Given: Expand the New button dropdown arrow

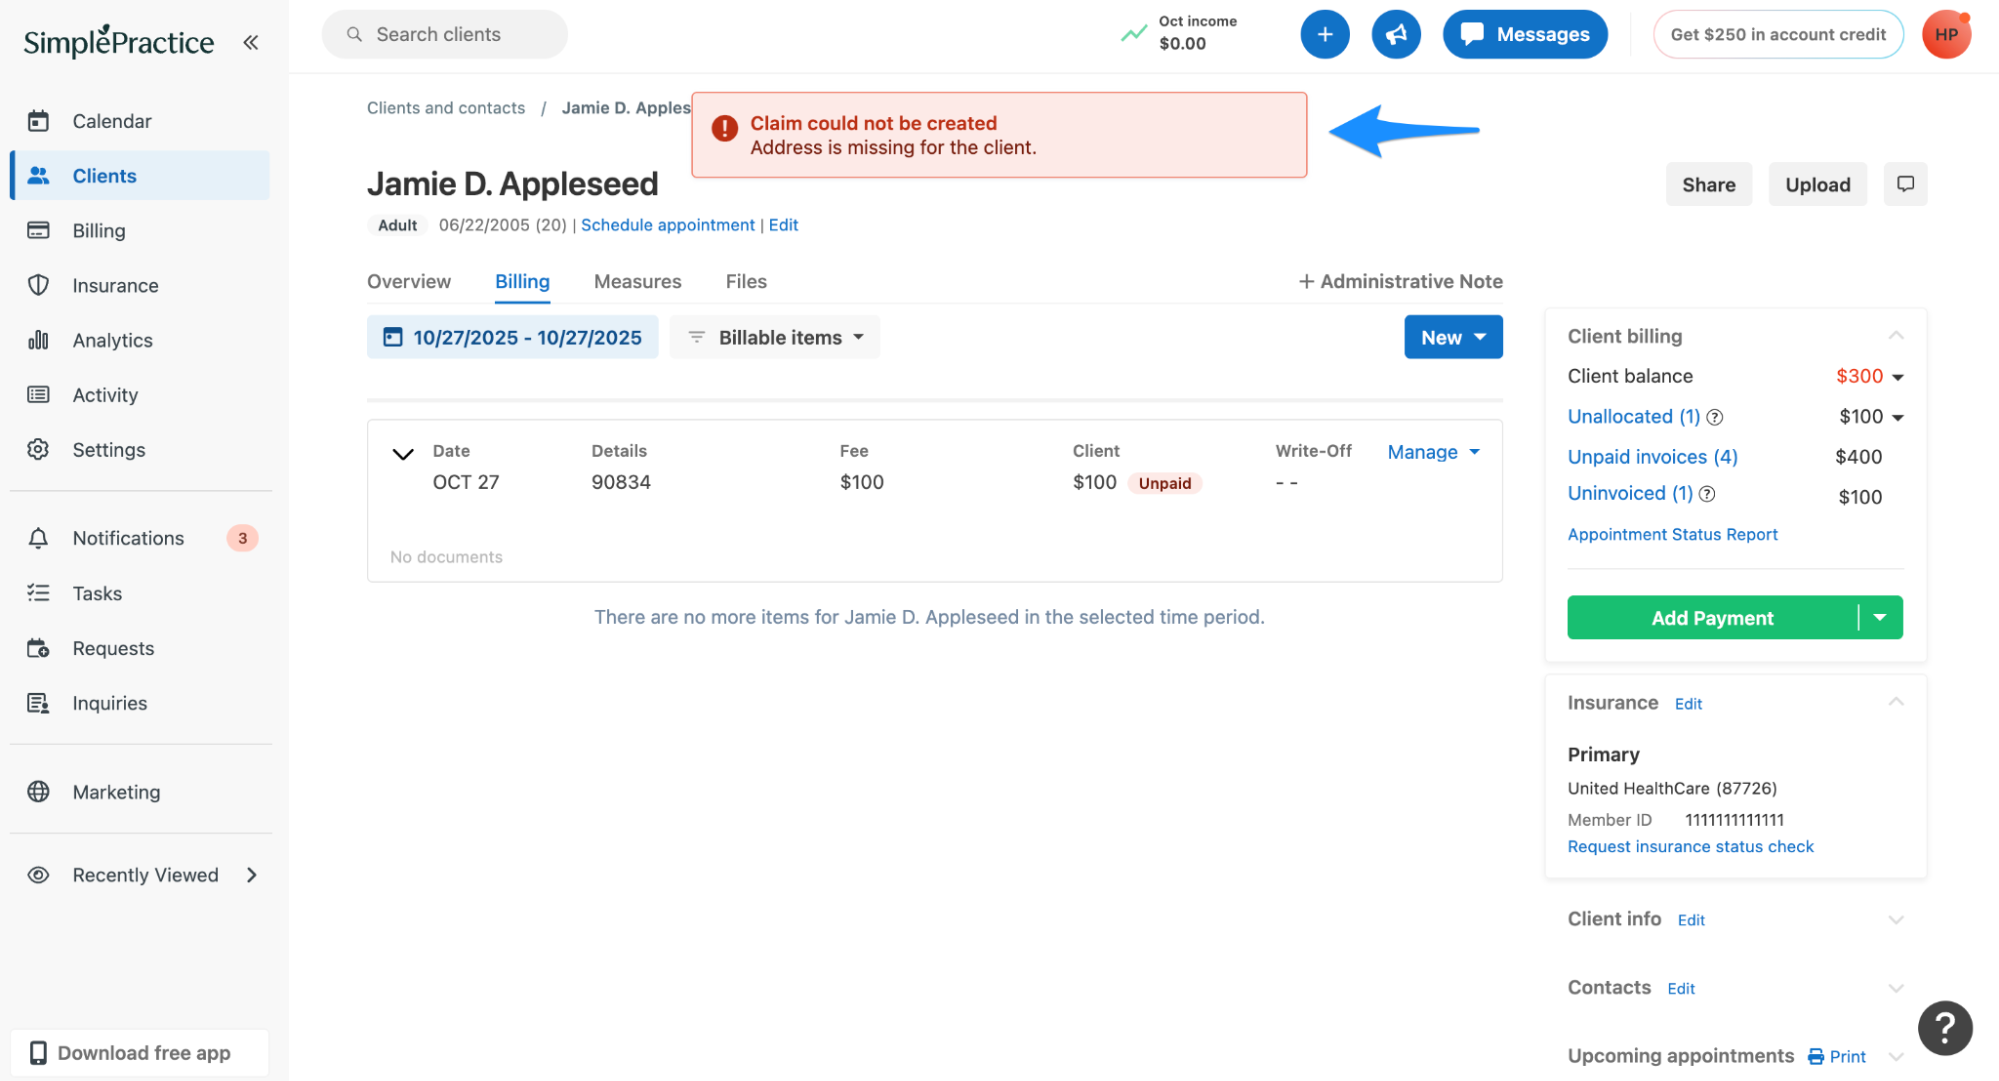Looking at the screenshot, I should tap(1481, 337).
